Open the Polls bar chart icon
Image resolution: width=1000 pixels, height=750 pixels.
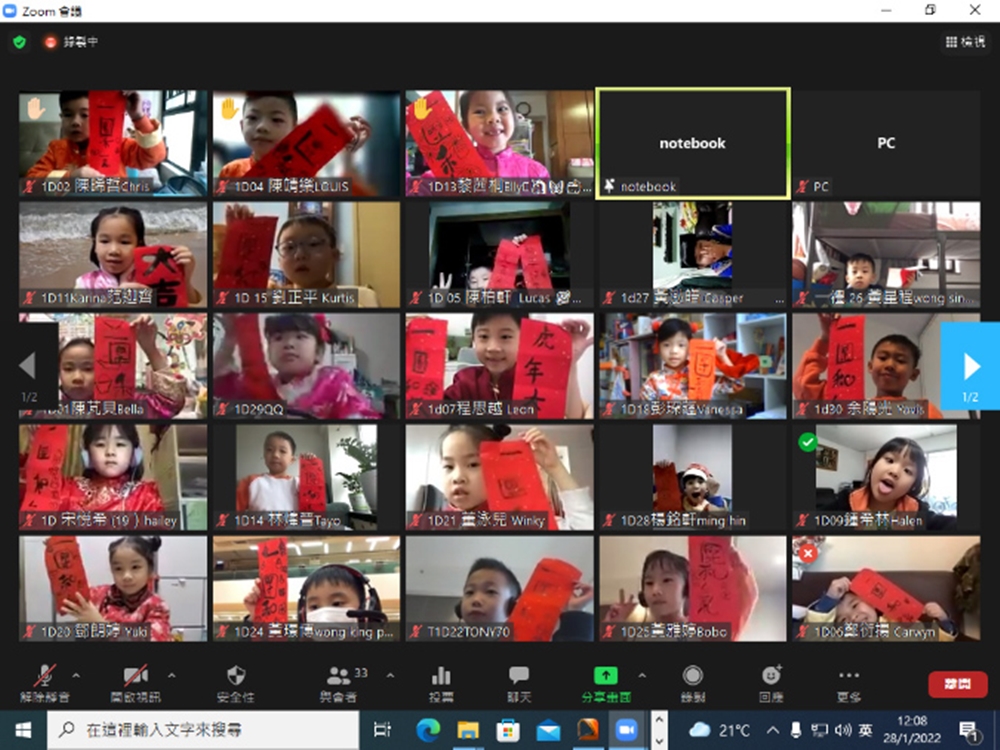(441, 682)
